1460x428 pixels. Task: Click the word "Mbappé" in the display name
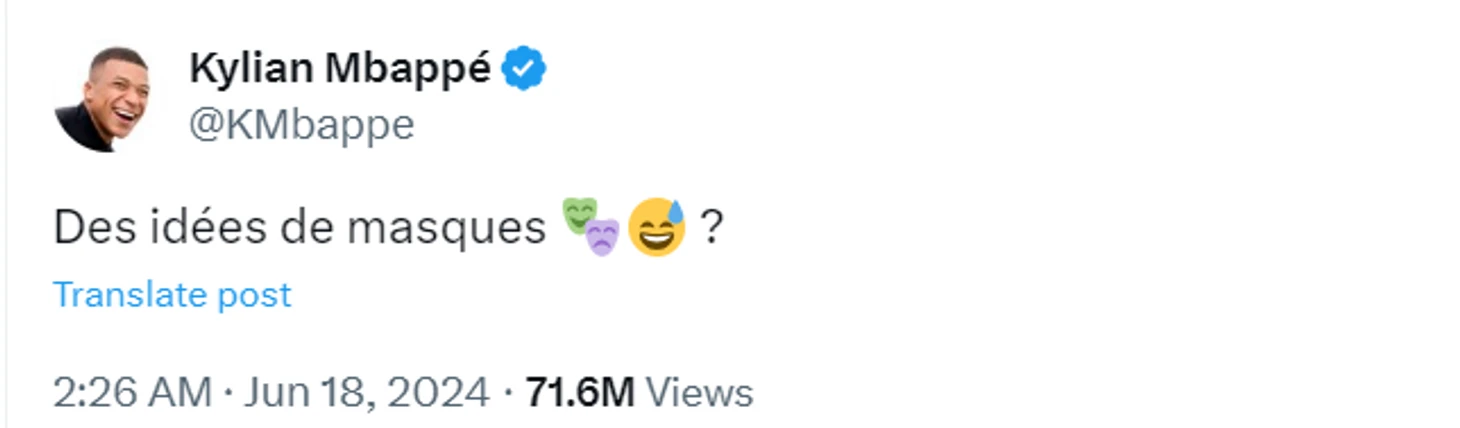(x=408, y=70)
